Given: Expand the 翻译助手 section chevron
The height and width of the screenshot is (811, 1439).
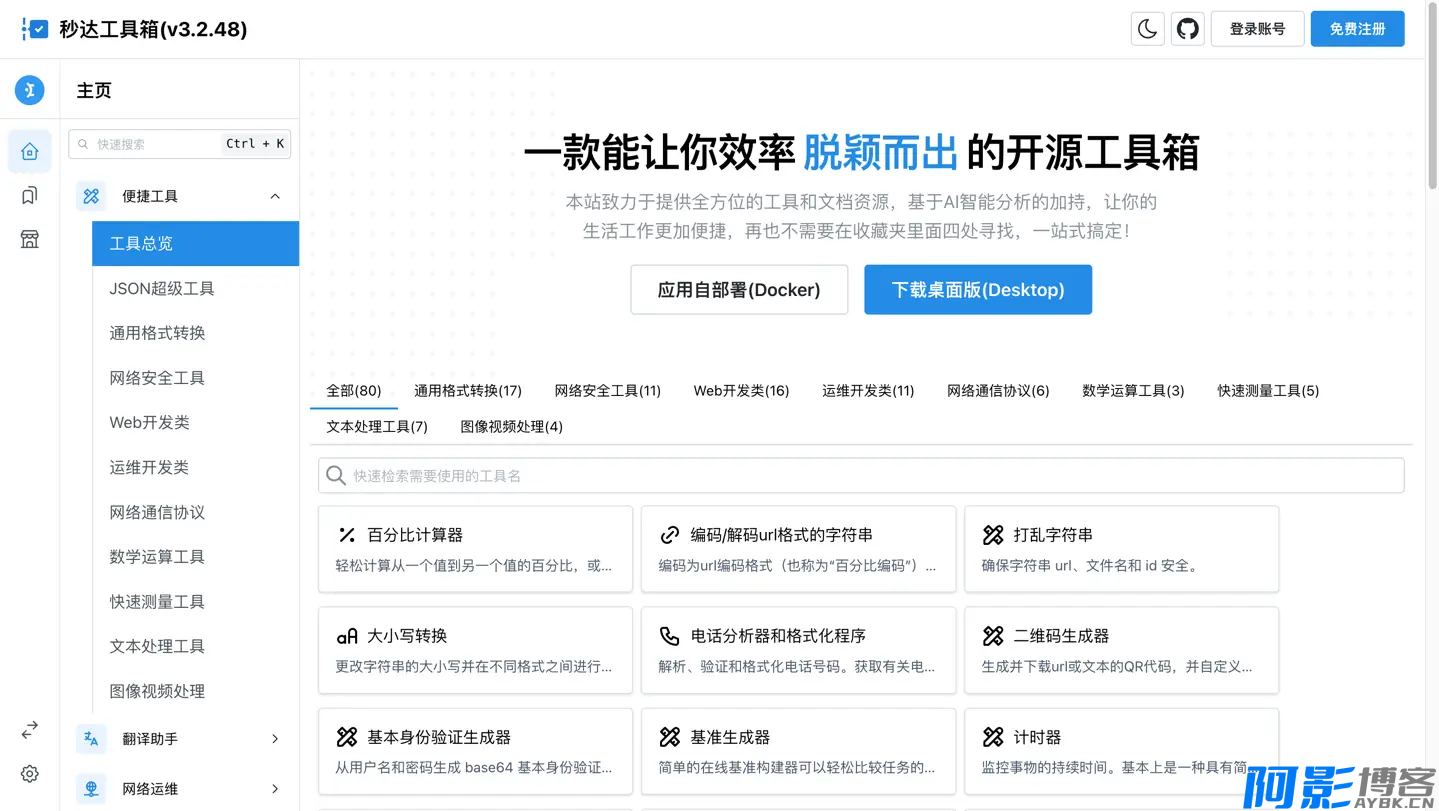Looking at the screenshot, I should pos(275,739).
